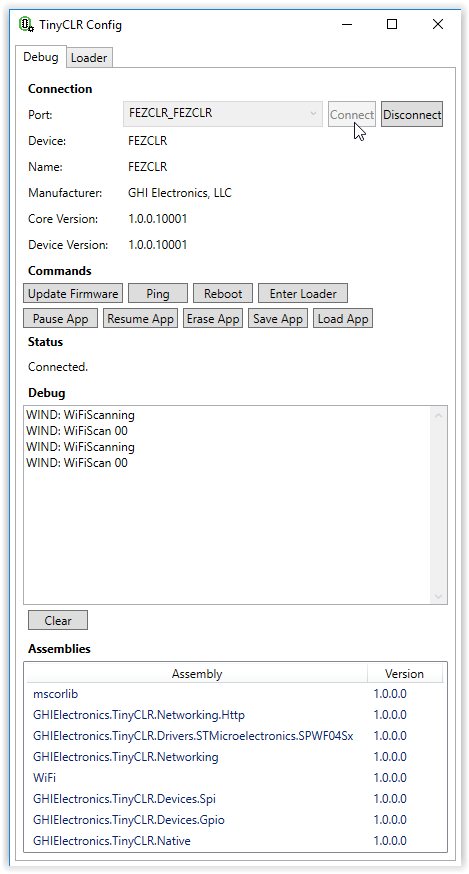Click the Device Version value 1.0.0.10001
The width and height of the screenshot is (469, 874).
coord(158,245)
